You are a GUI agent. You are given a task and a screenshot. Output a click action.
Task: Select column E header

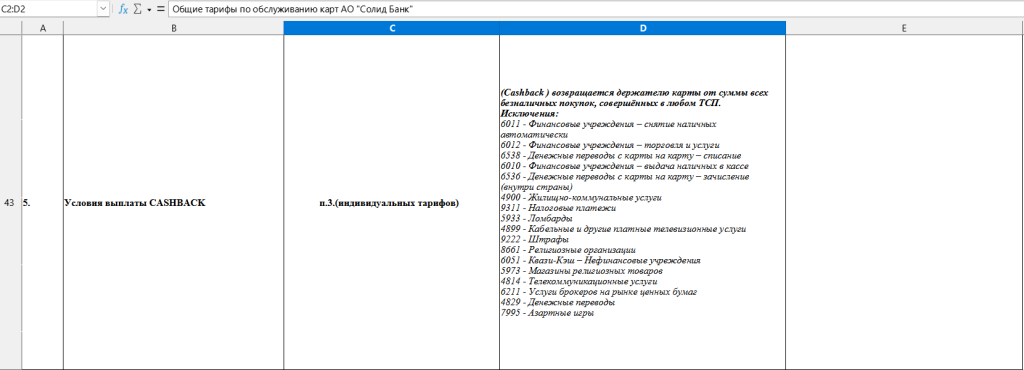904,28
